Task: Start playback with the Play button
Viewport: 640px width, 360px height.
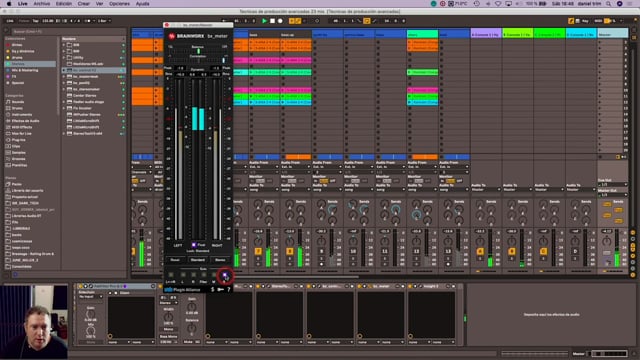Action: [x=264, y=21]
